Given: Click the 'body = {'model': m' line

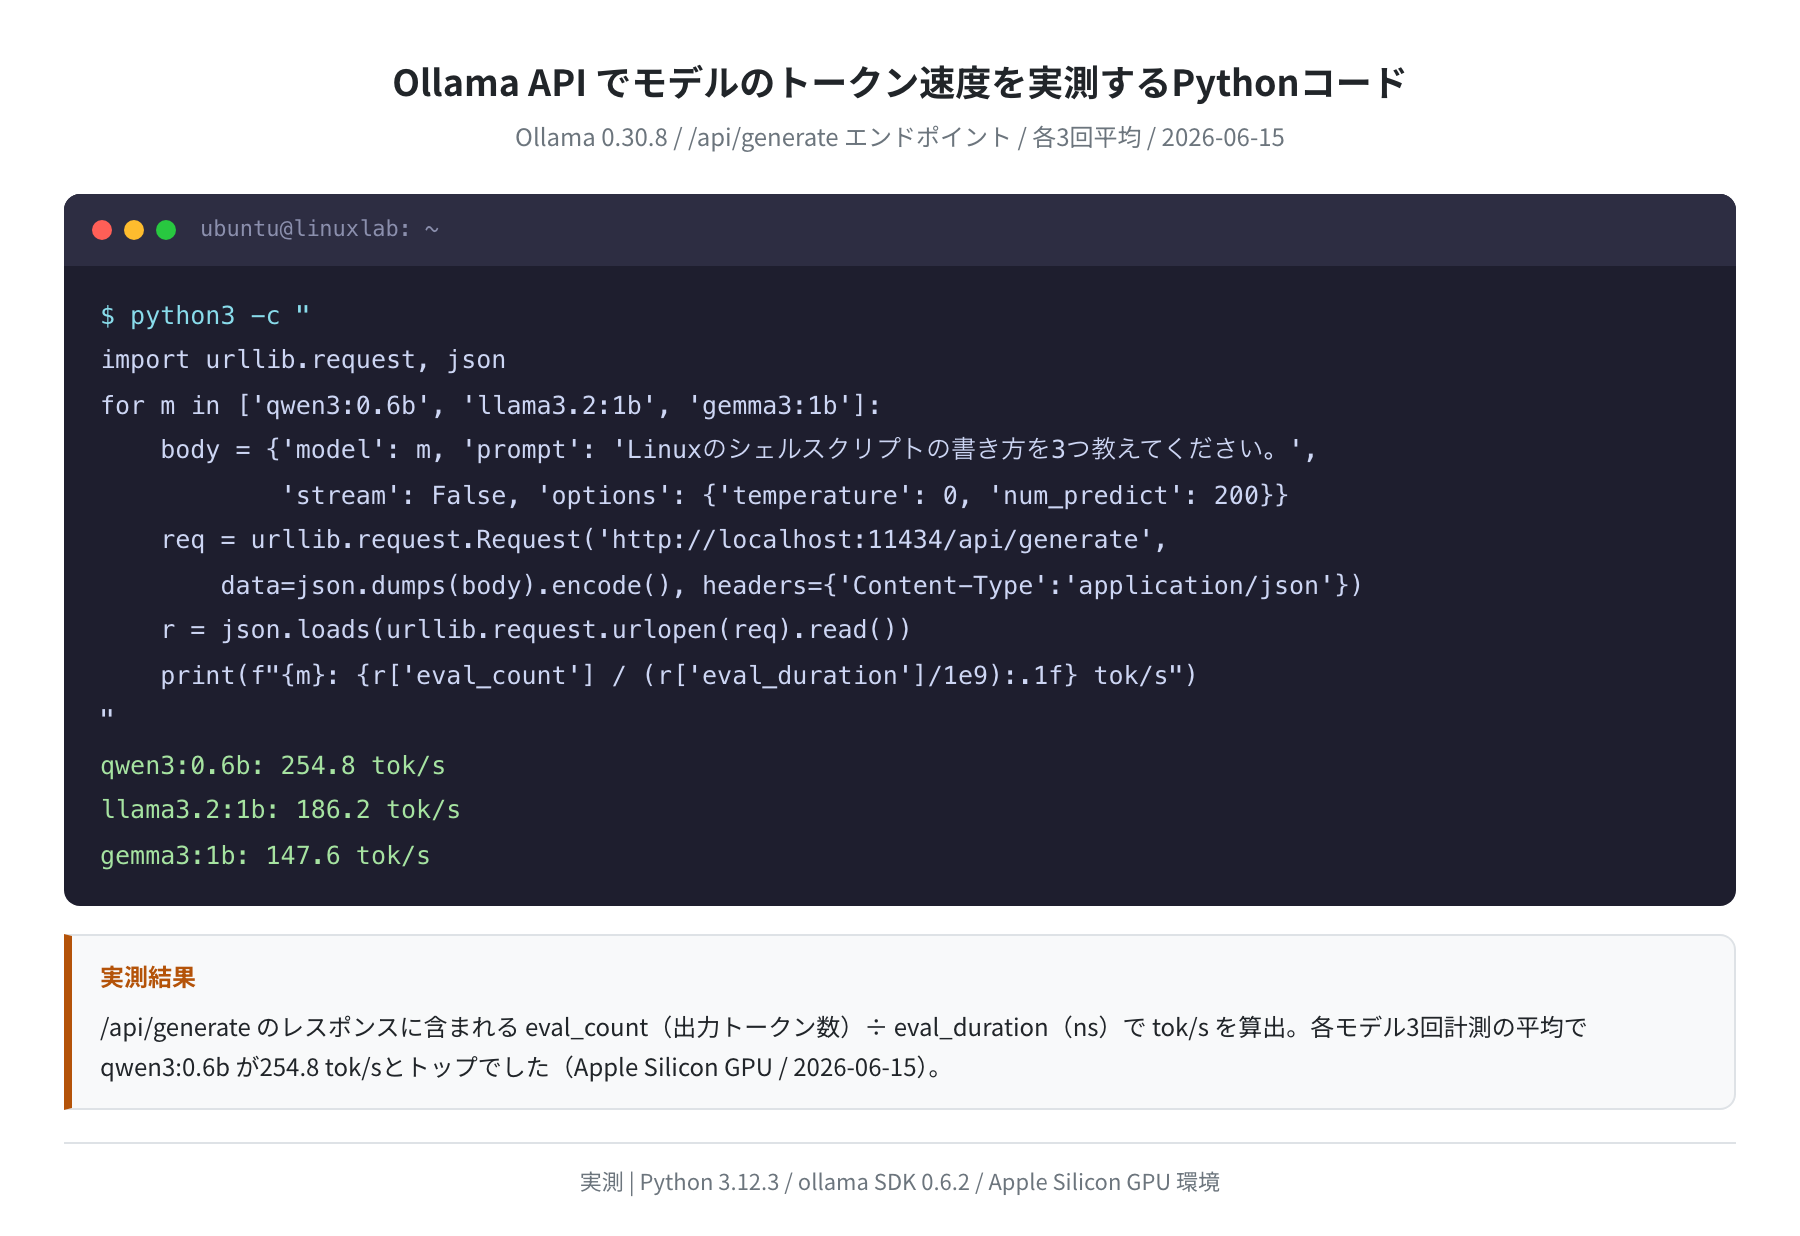Looking at the screenshot, I should (x=738, y=450).
